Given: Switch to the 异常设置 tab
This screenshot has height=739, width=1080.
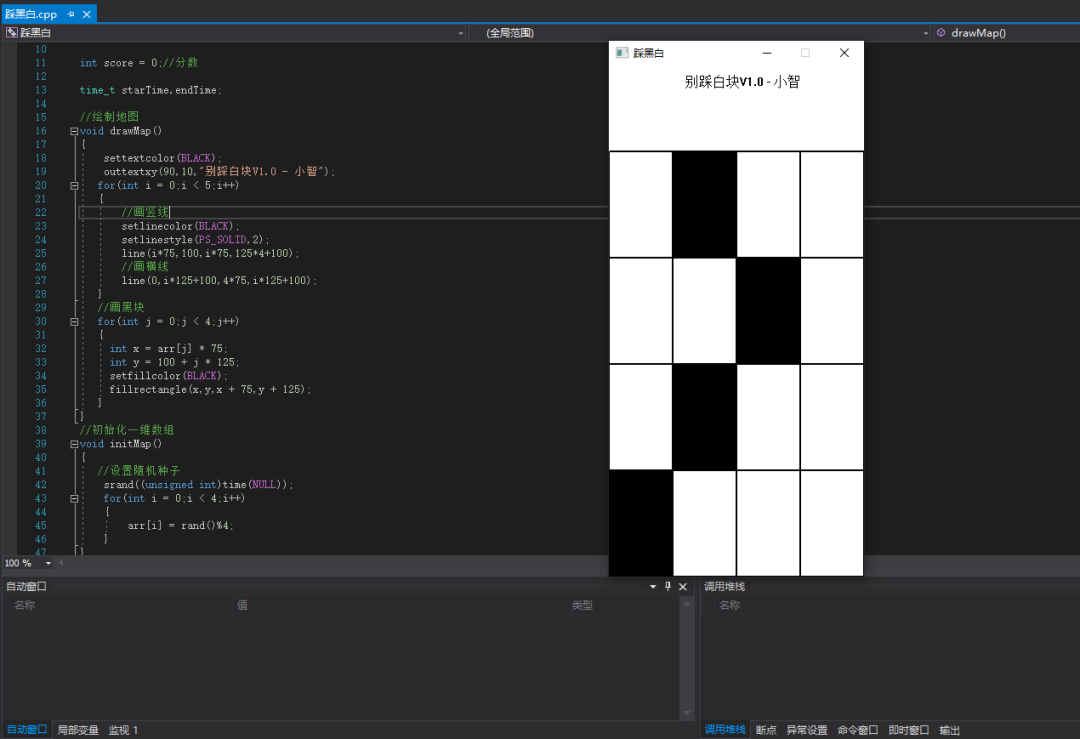Looking at the screenshot, I should click(x=807, y=730).
